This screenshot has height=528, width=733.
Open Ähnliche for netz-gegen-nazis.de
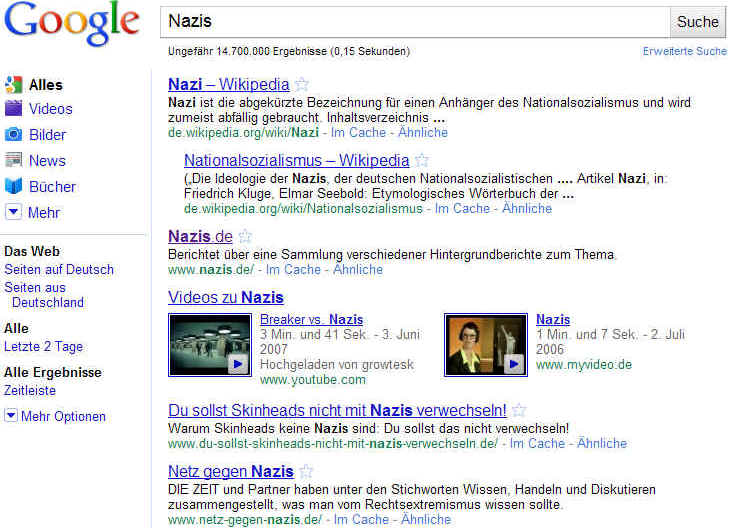point(426,519)
